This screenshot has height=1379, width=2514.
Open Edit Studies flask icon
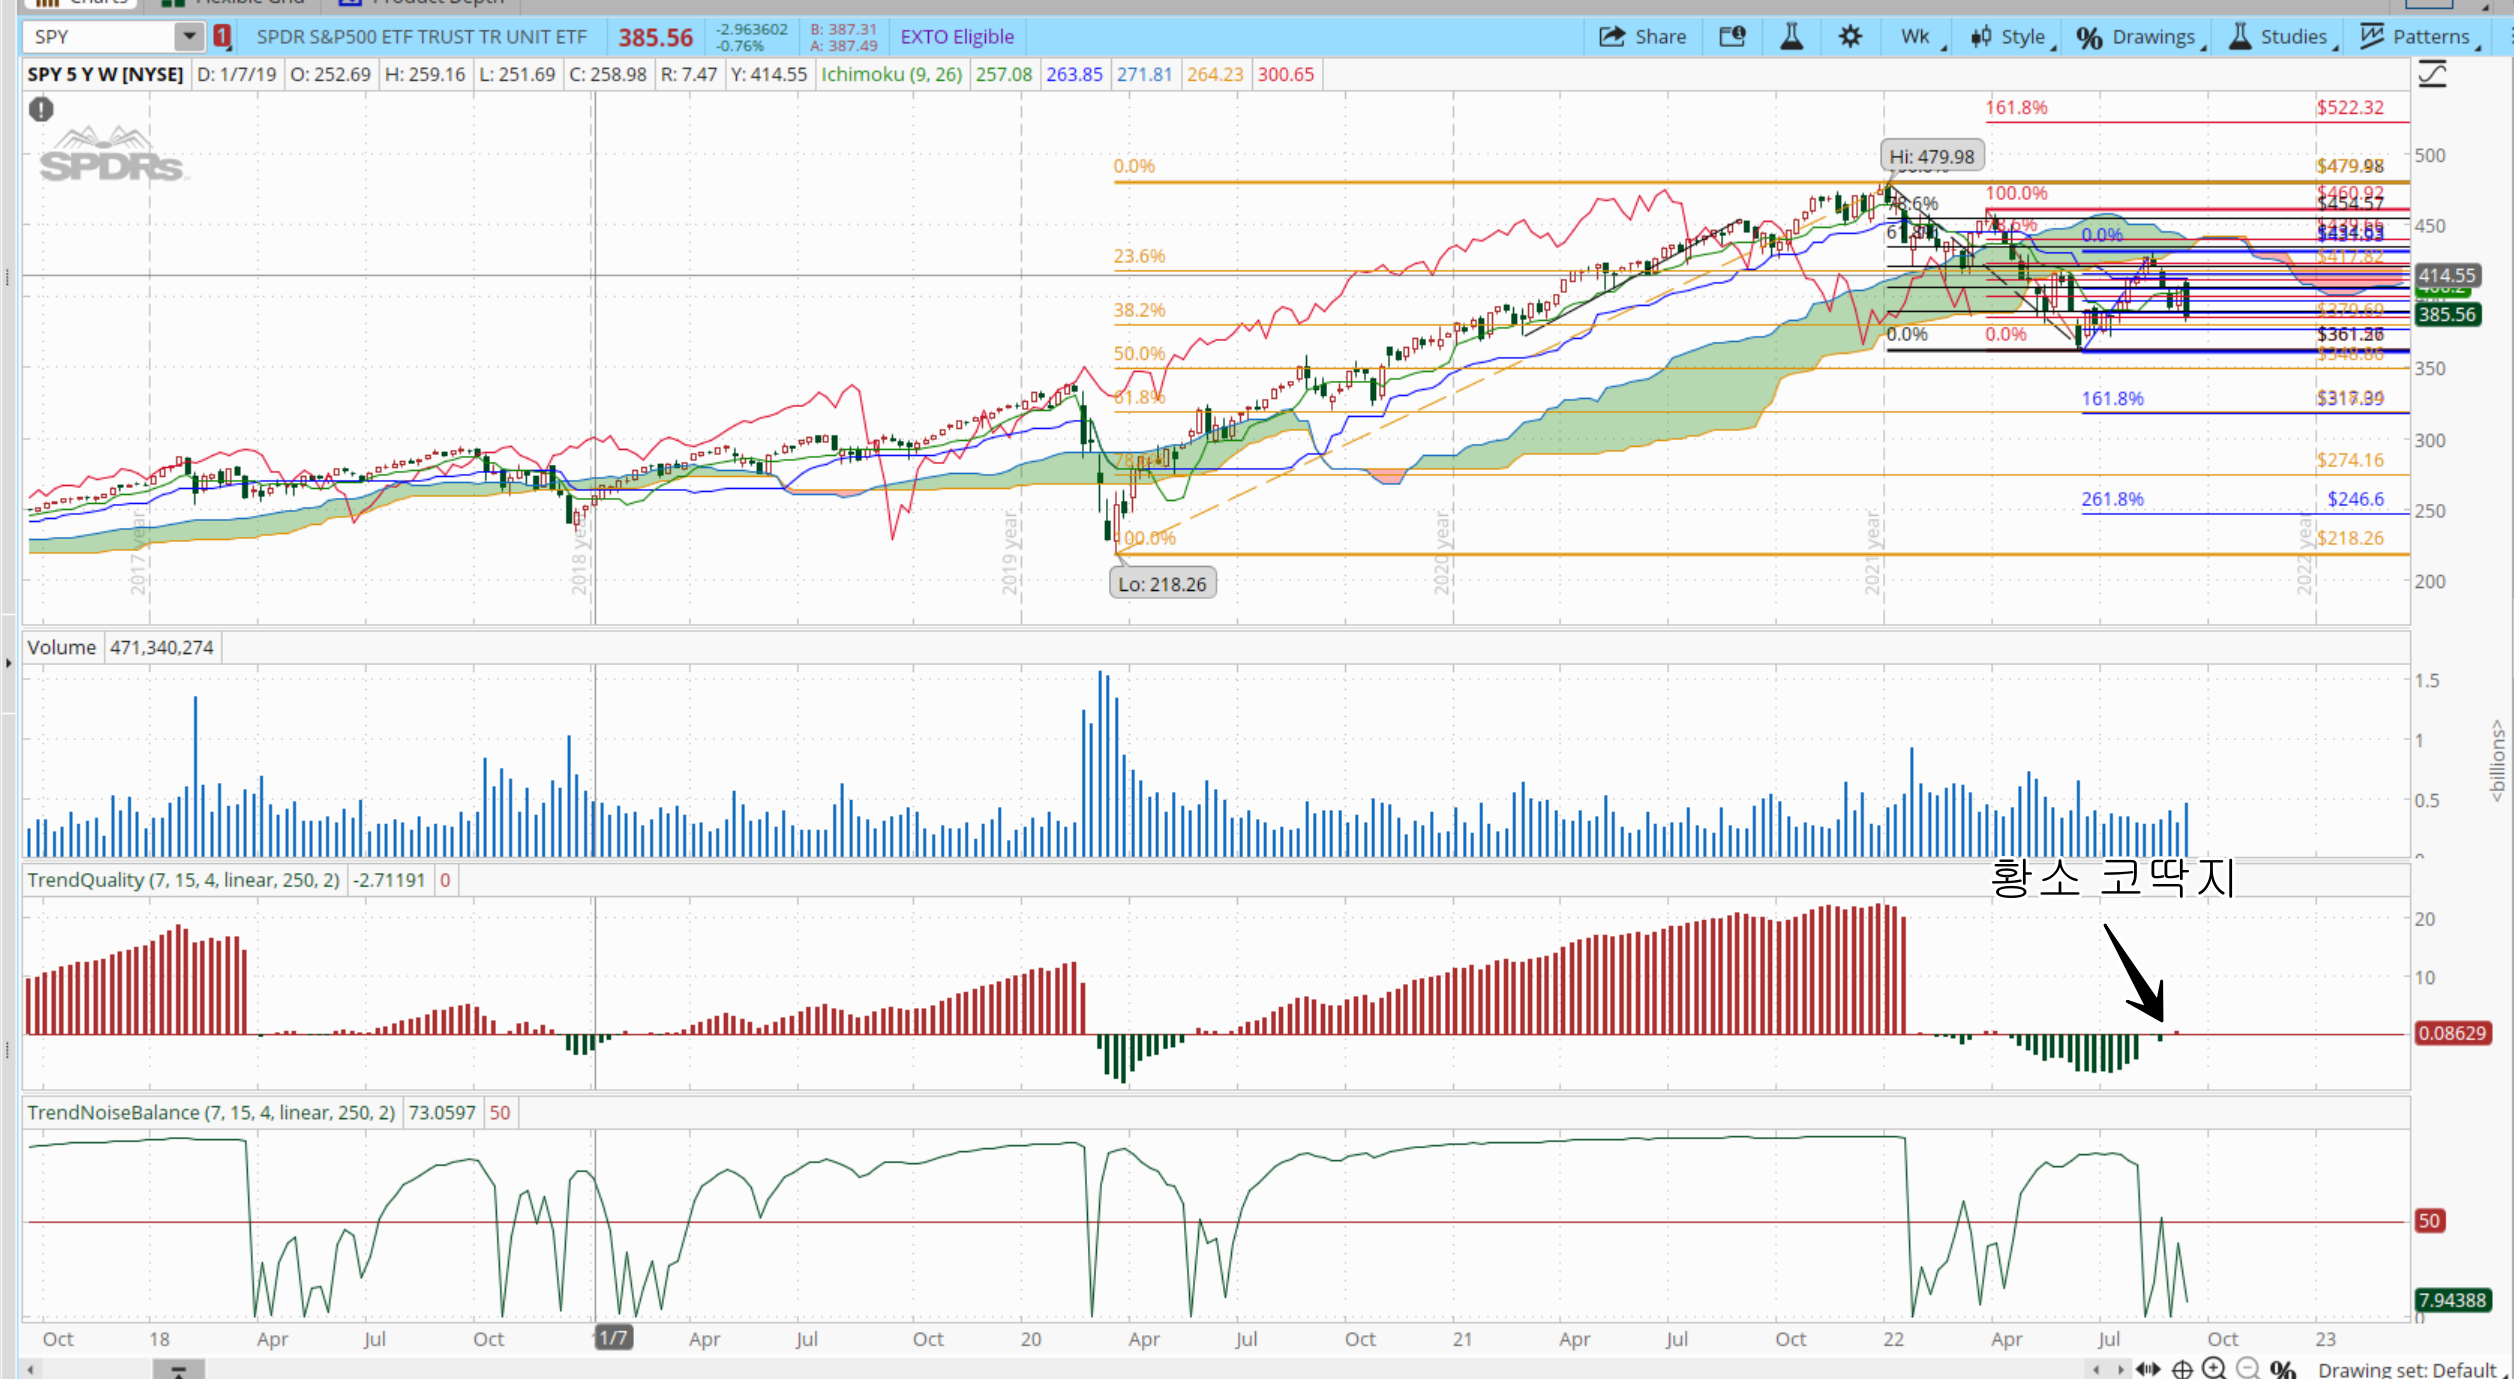1791,37
